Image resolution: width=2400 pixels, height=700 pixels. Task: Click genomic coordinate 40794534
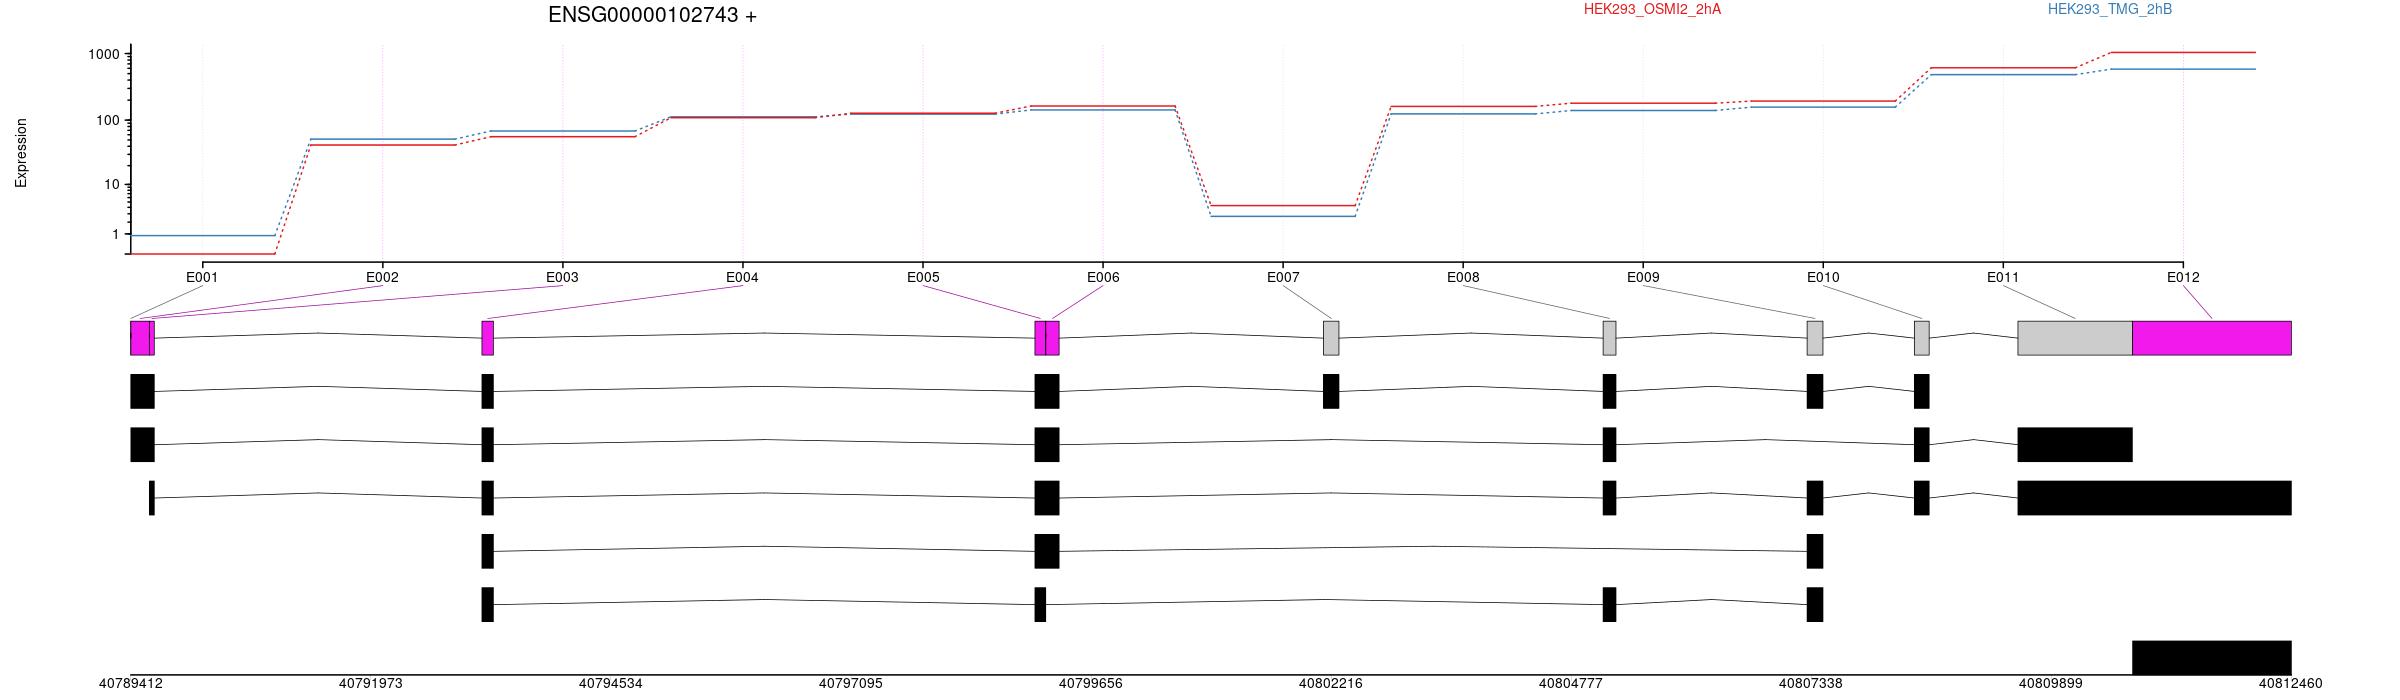coord(611,684)
